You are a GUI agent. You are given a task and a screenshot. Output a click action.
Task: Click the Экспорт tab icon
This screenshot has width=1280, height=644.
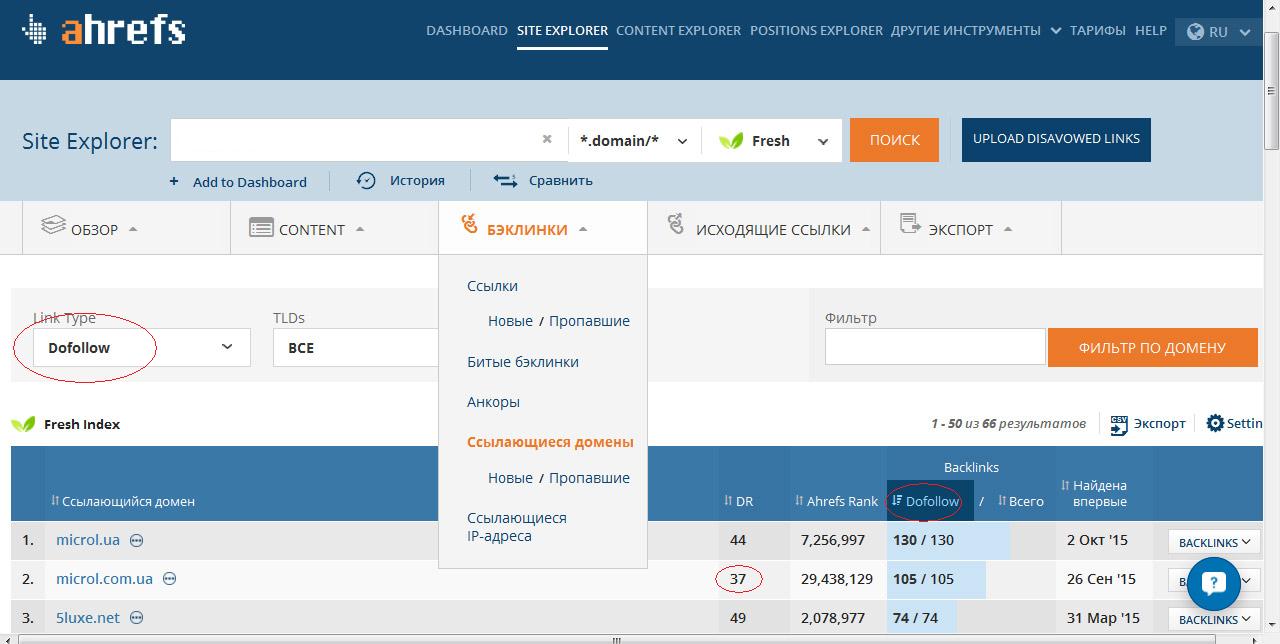(x=910, y=224)
